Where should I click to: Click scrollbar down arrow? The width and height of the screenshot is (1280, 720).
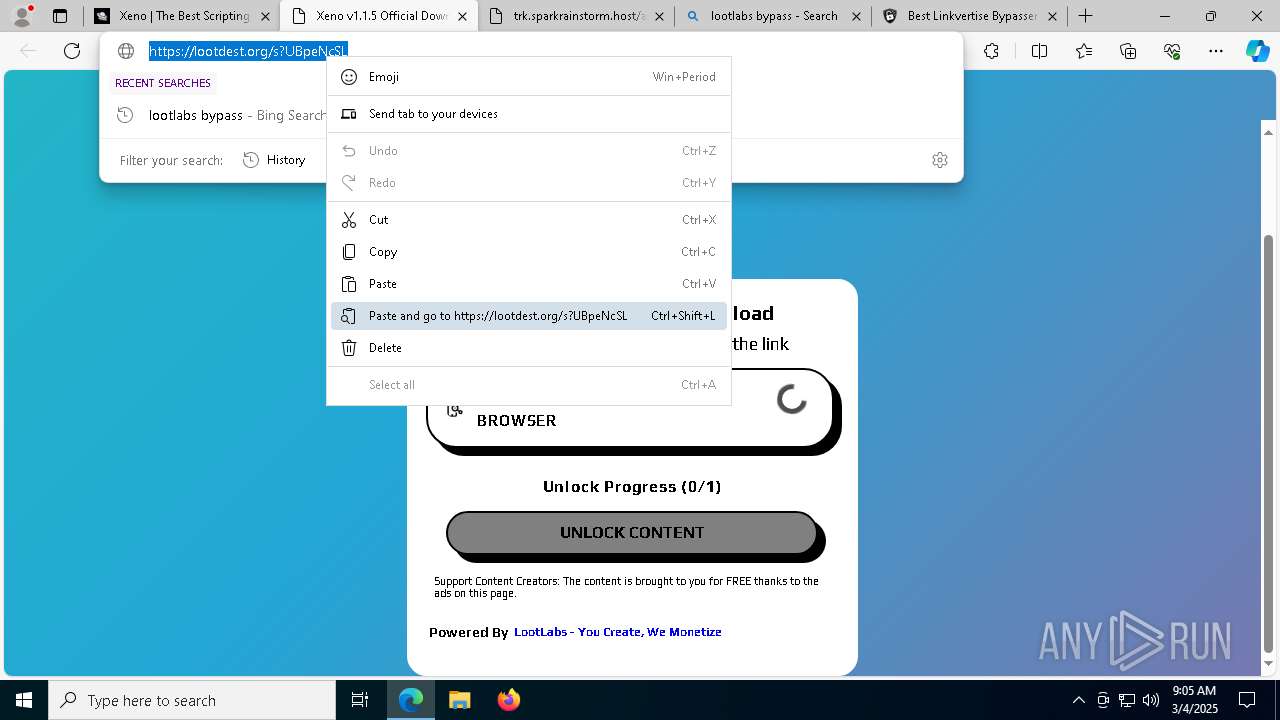click(1269, 663)
